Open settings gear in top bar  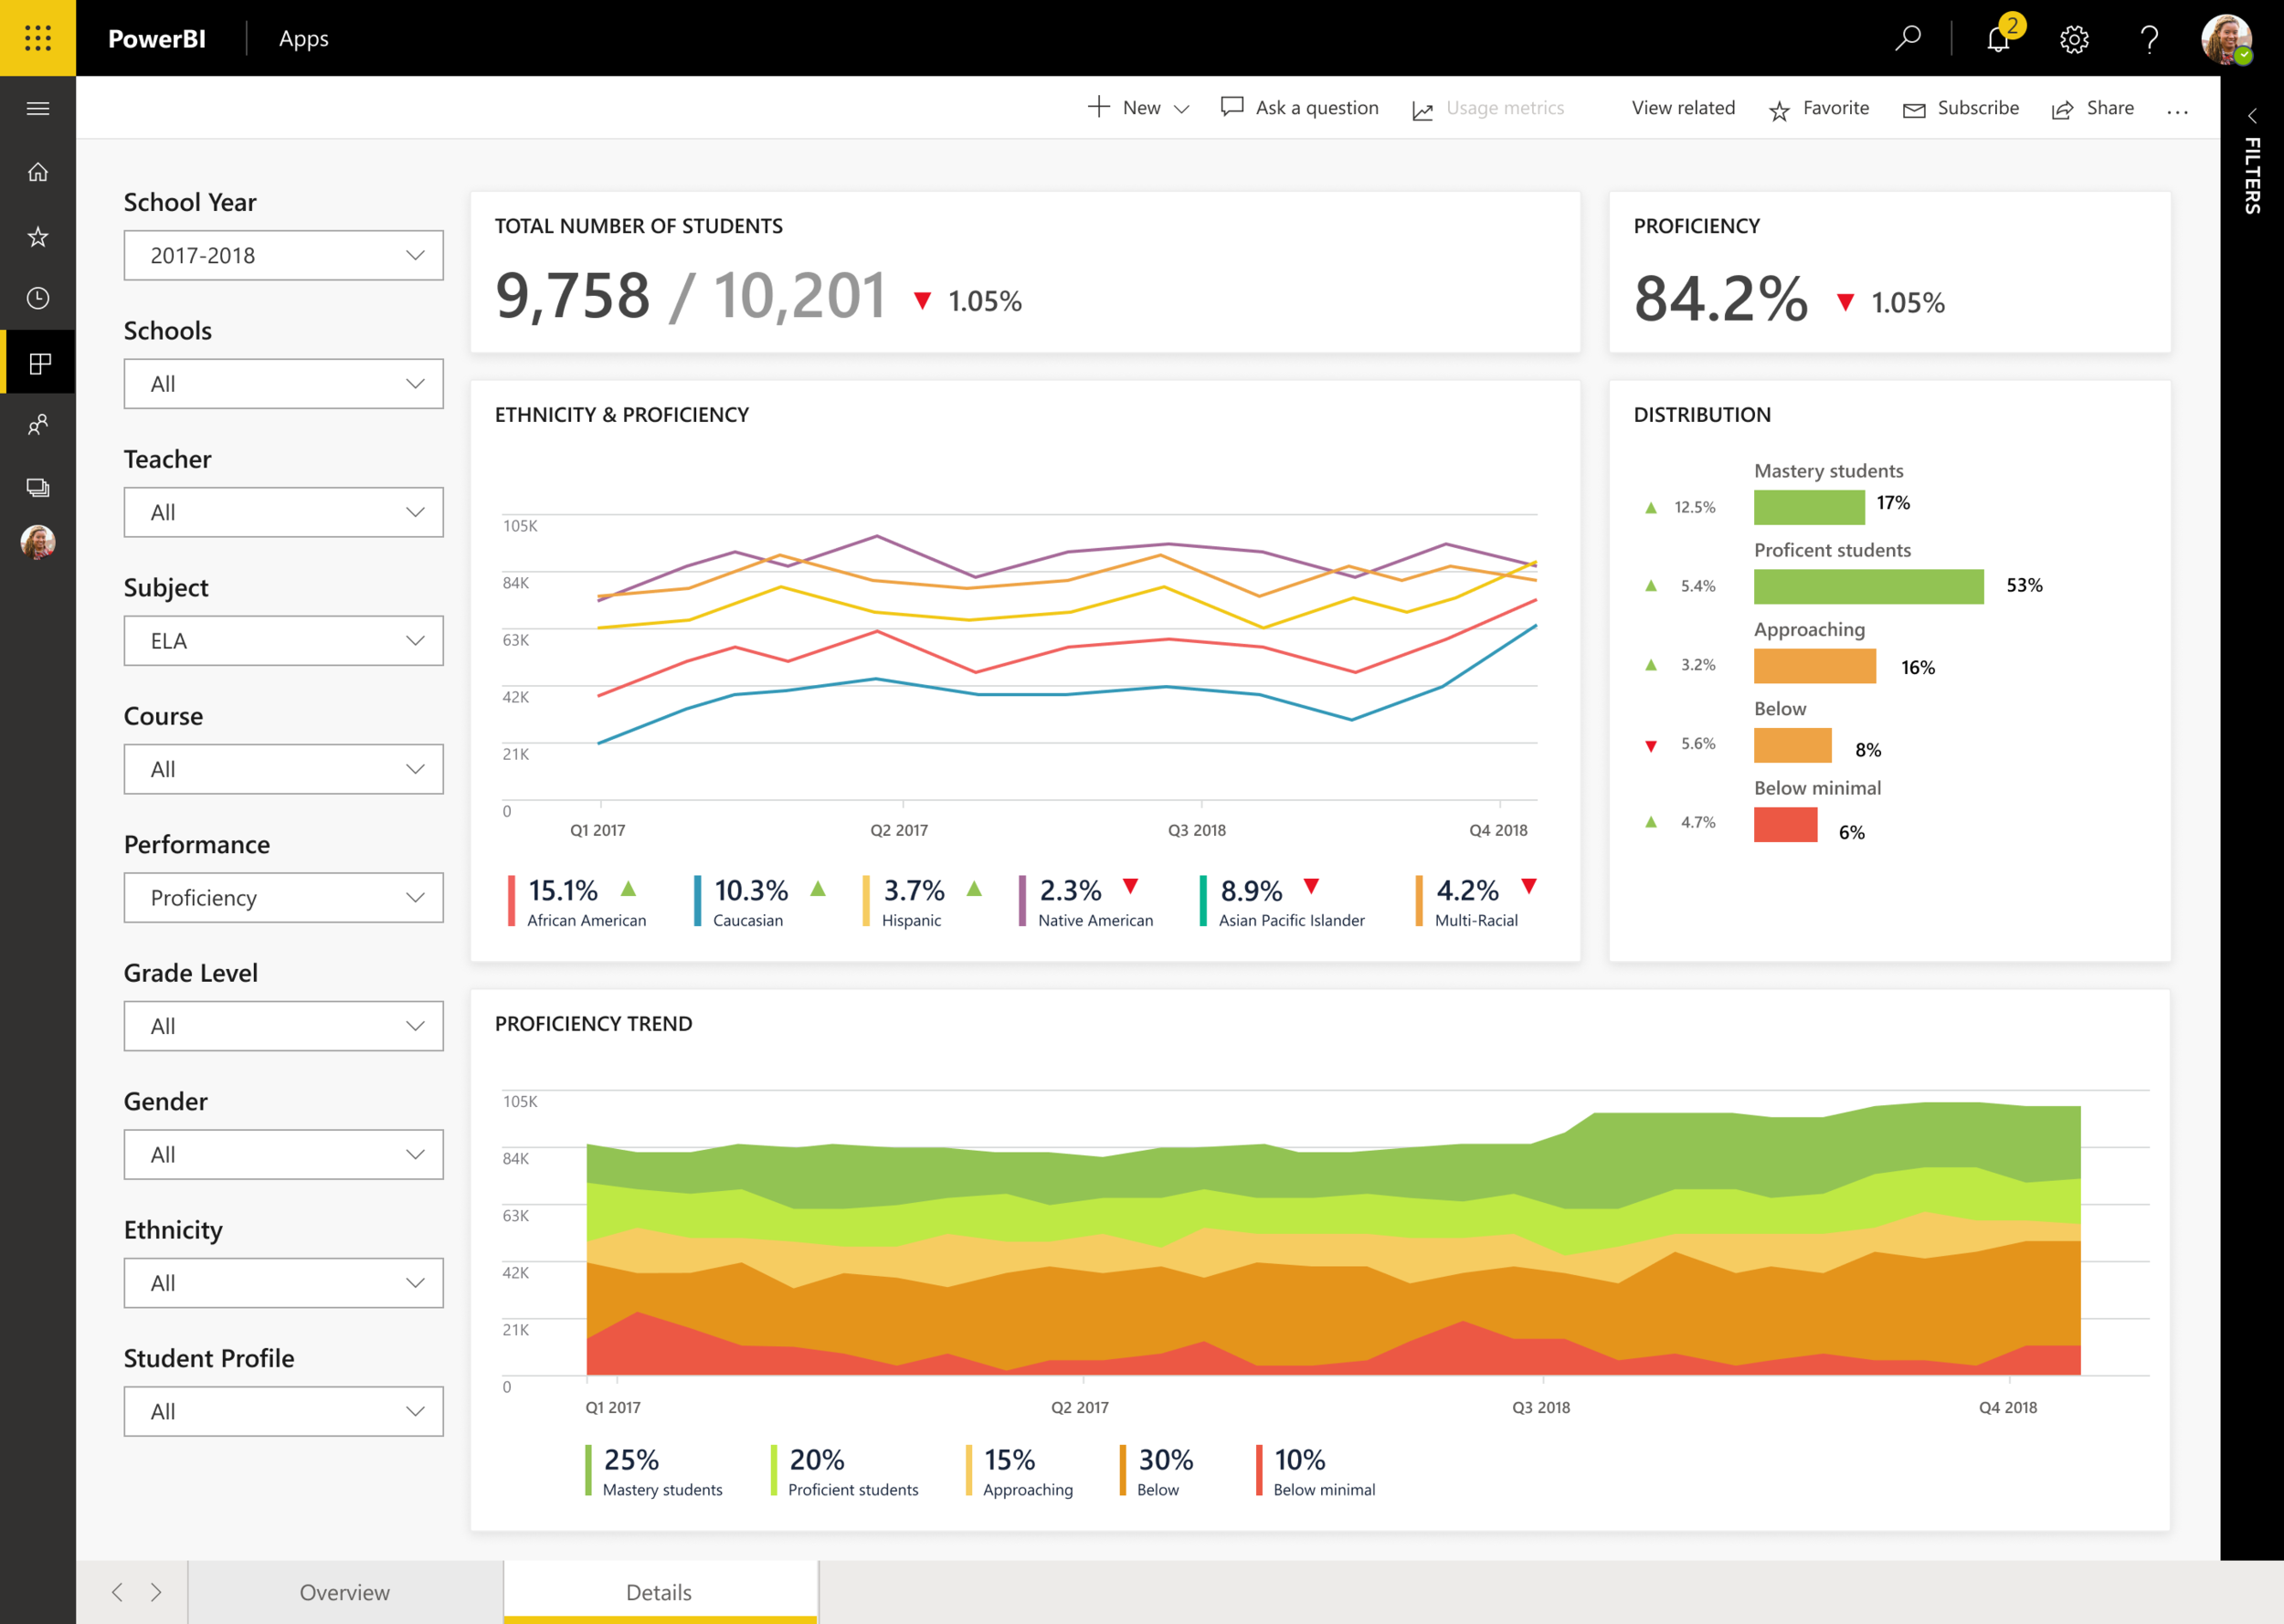(2073, 39)
